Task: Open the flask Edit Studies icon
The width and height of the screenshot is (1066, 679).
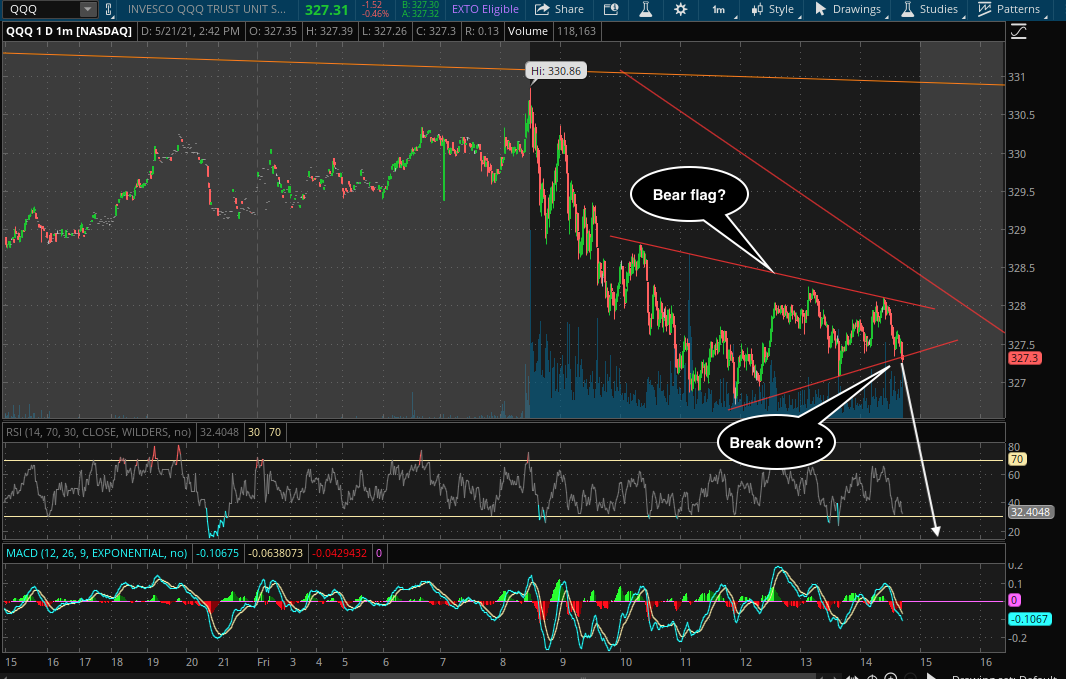Action: [645, 9]
